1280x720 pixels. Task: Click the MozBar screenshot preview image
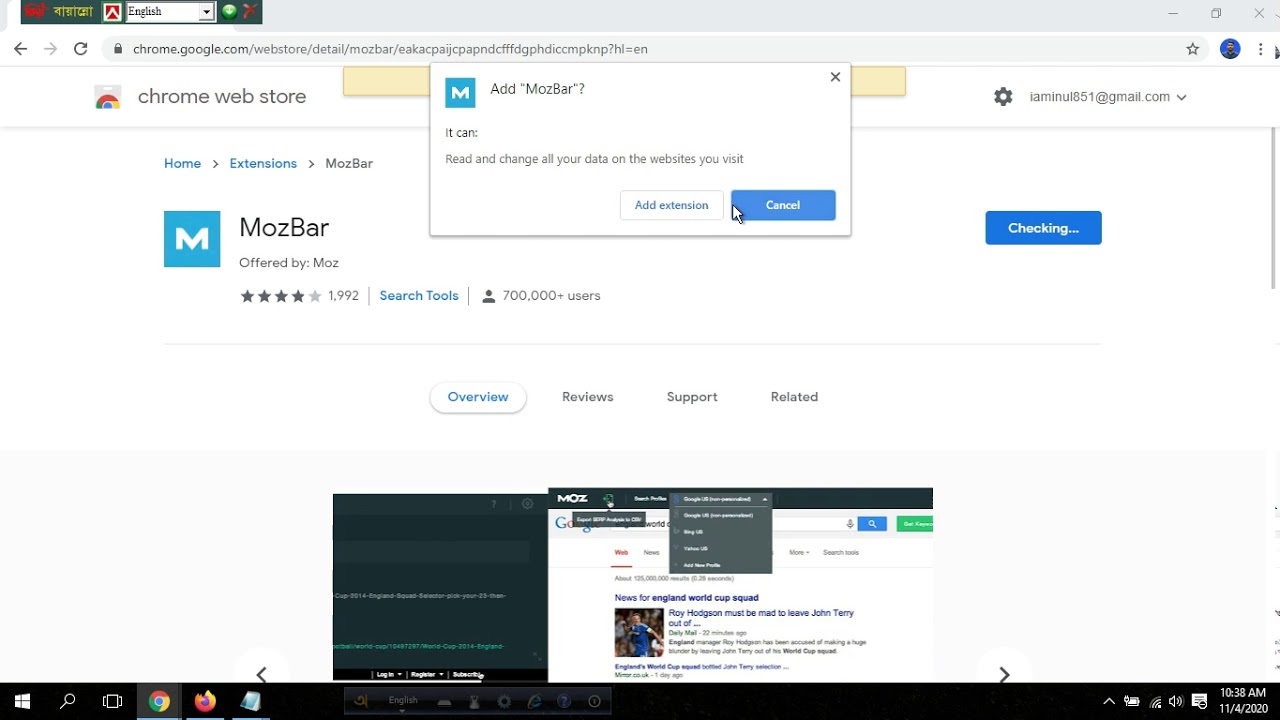click(x=633, y=585)
